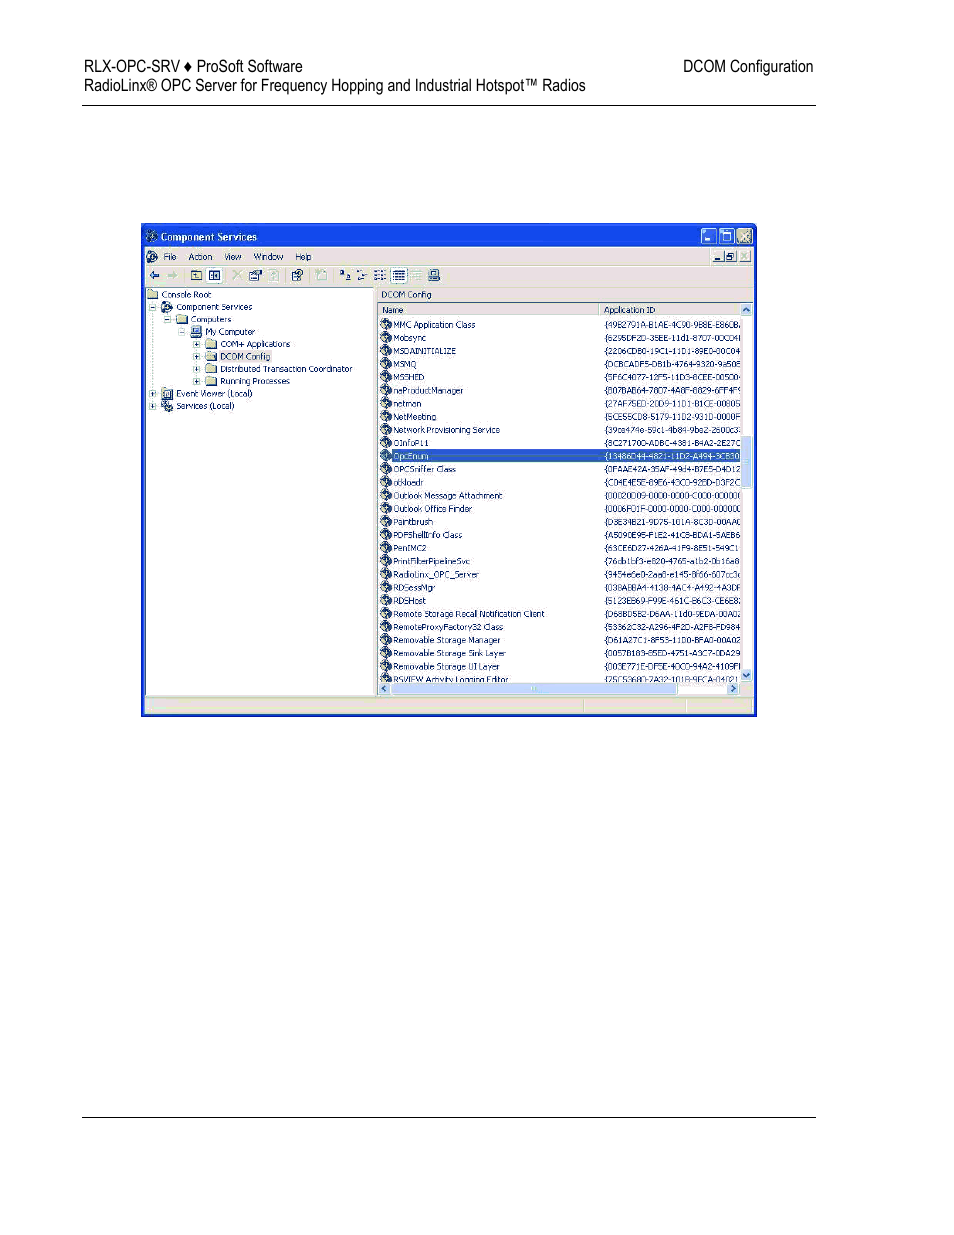Screen dimensions: 954x1235
Task: Expand the COM+ Applications tree node
Action: coord(197,344)
